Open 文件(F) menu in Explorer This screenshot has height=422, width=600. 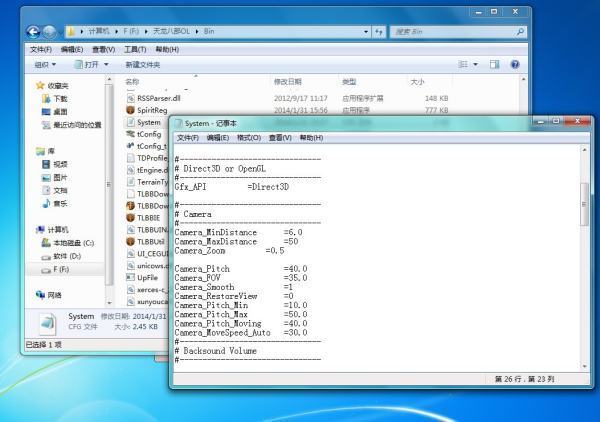pyautogui.click(x=41, y=49)
